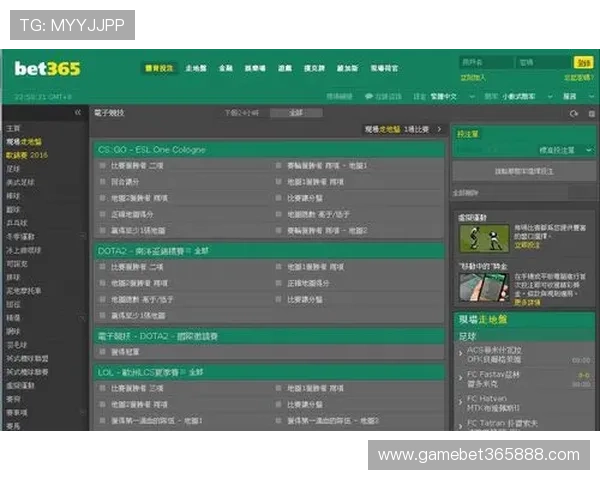Collapse the LOL - 歐洲LCS夏季賽 section header

pyautogui.click(x=269, y=372)
